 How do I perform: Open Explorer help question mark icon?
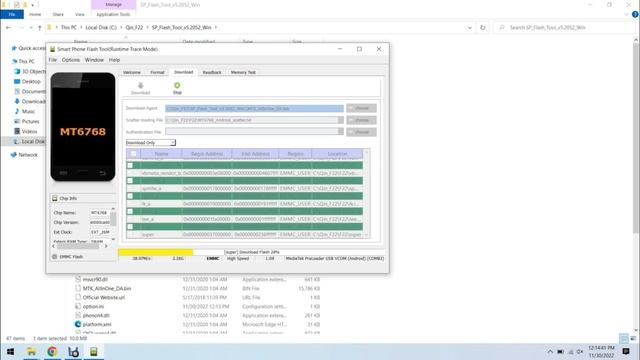635,14
